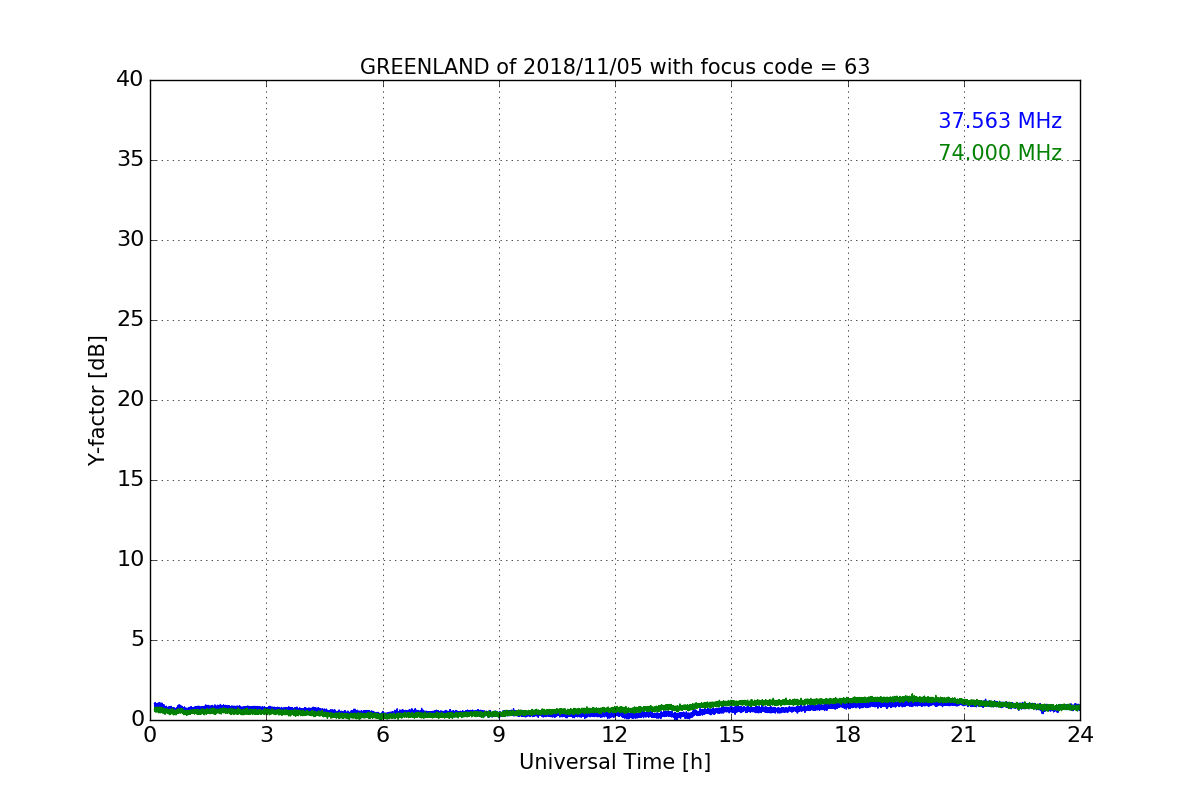
Task: Click the x-axis tick label 24
Action: 1080,735
